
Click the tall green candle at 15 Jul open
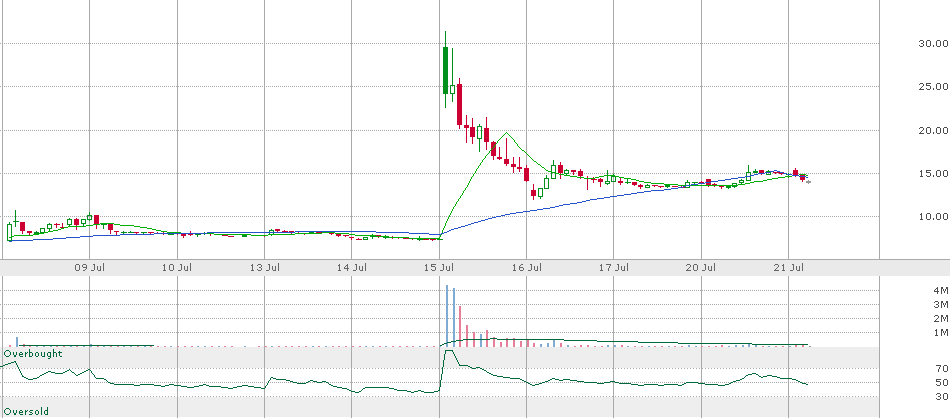point(445,70)
